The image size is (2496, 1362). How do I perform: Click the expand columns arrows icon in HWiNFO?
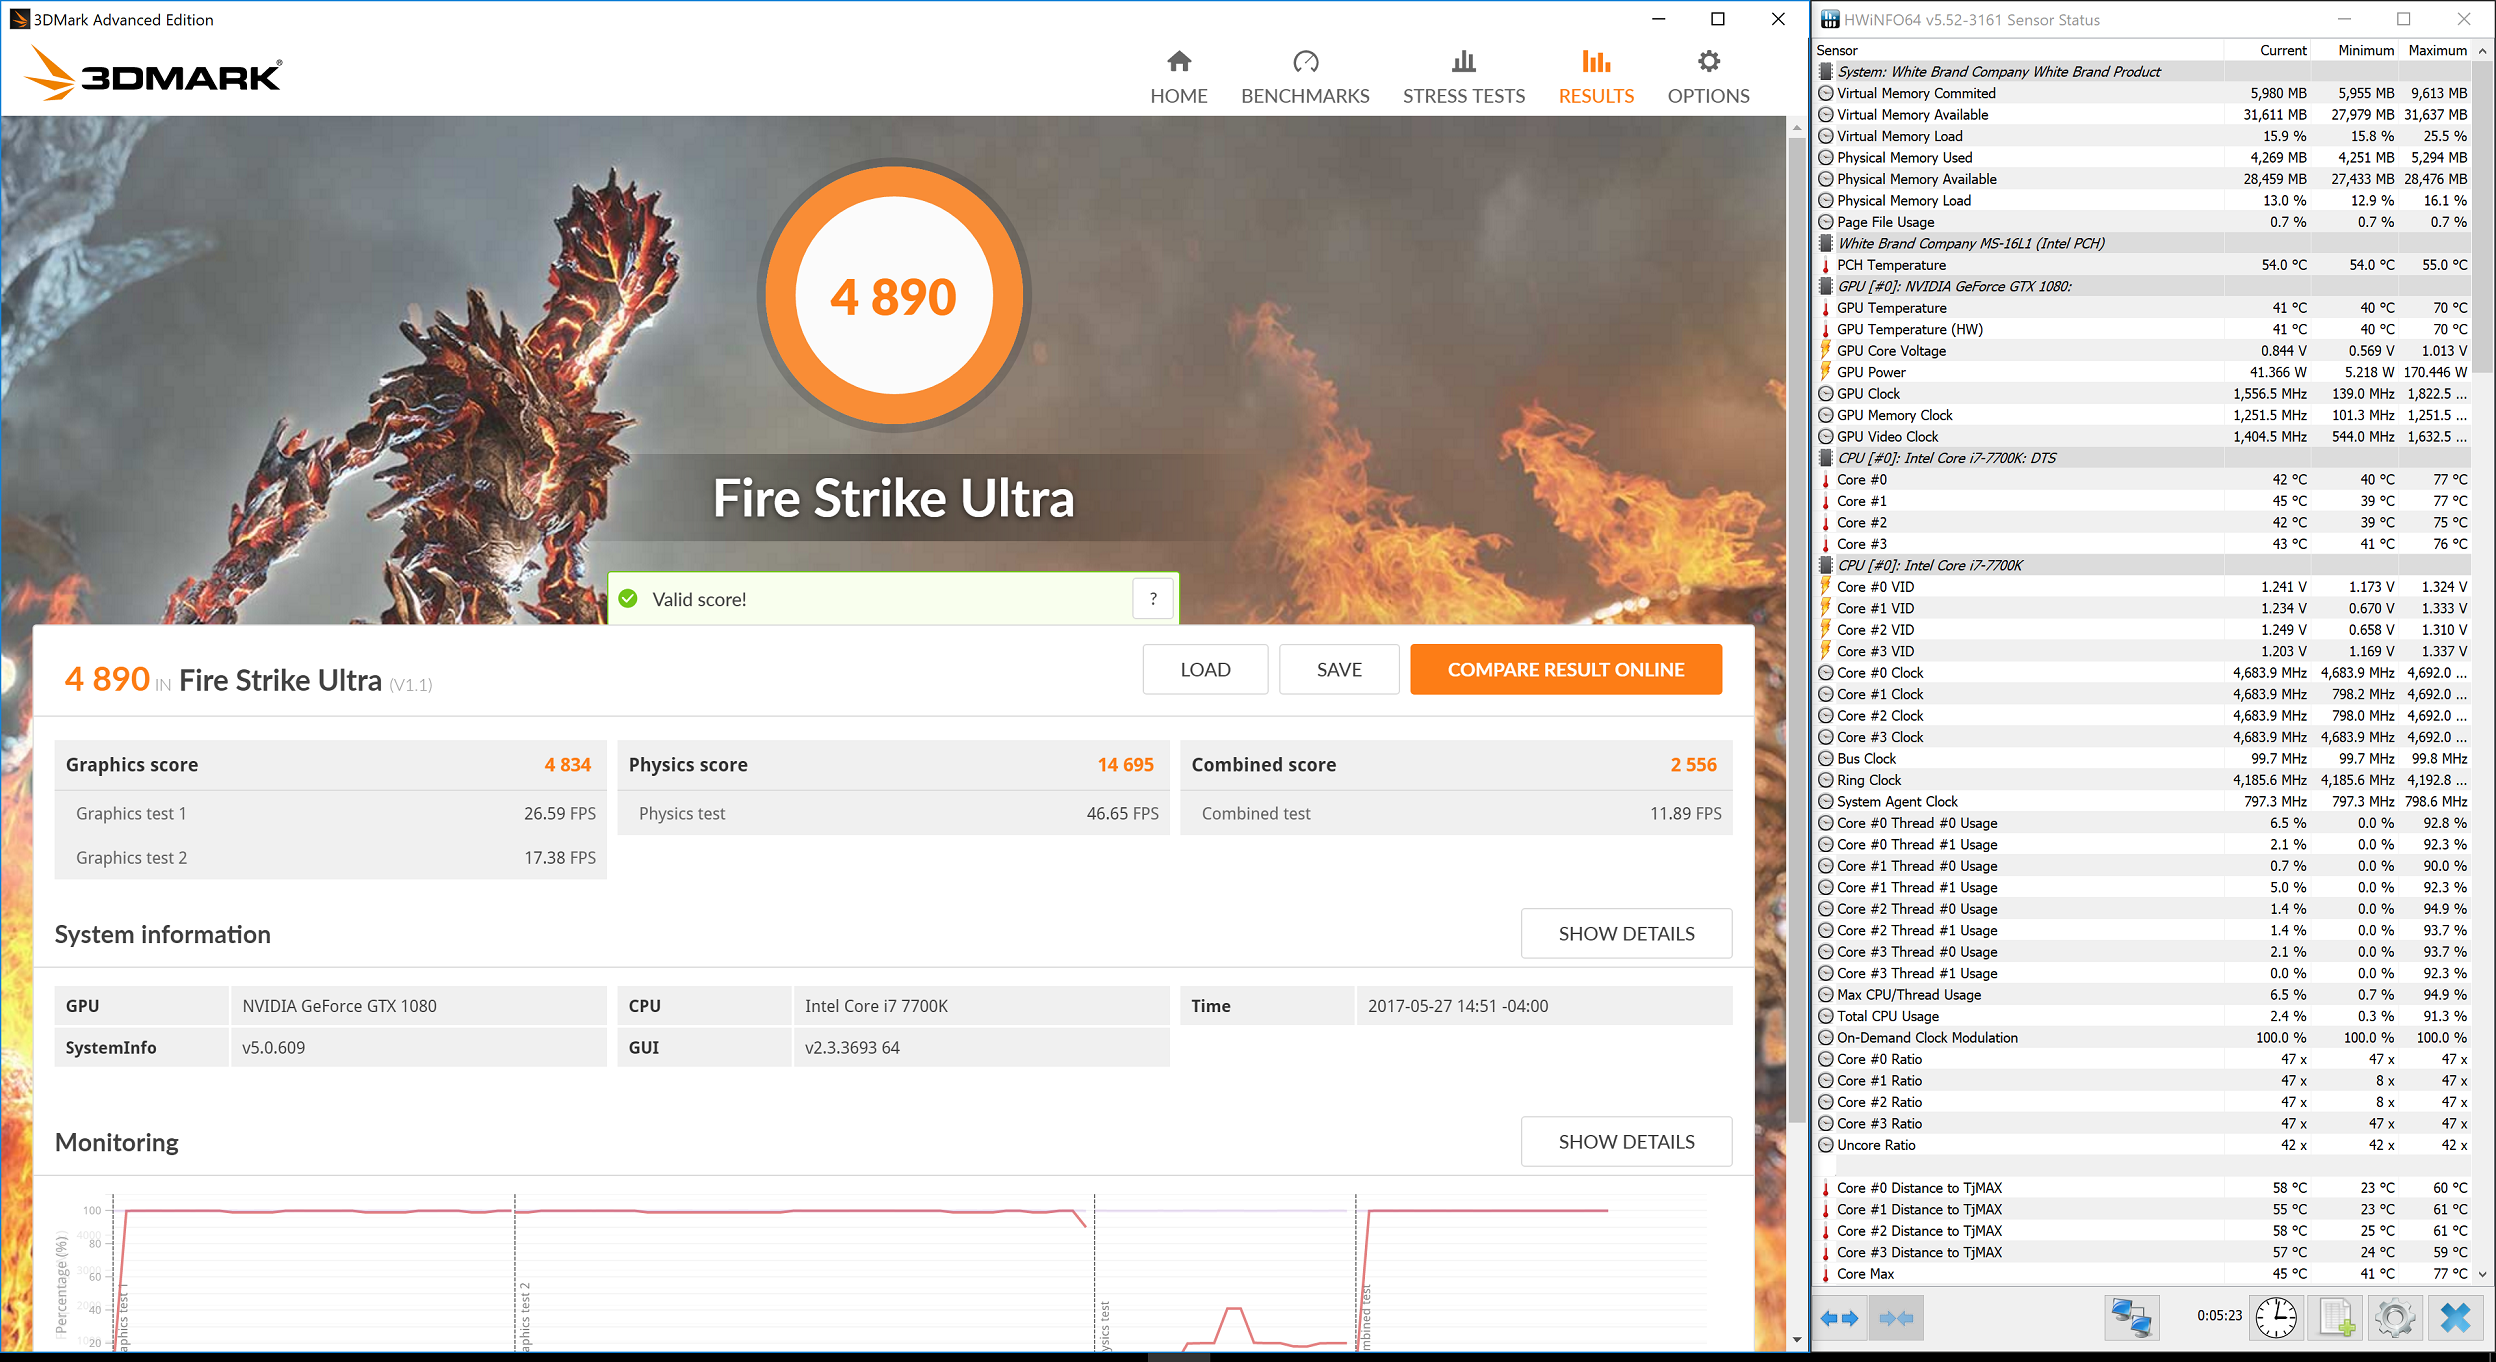(1839, 1318)
